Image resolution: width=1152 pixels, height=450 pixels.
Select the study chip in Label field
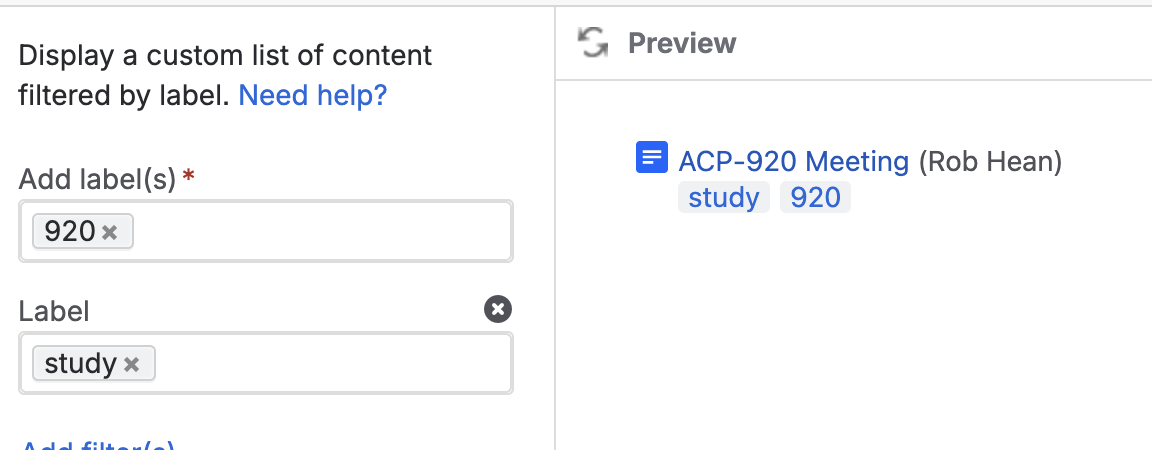click(x=80, y=364)
